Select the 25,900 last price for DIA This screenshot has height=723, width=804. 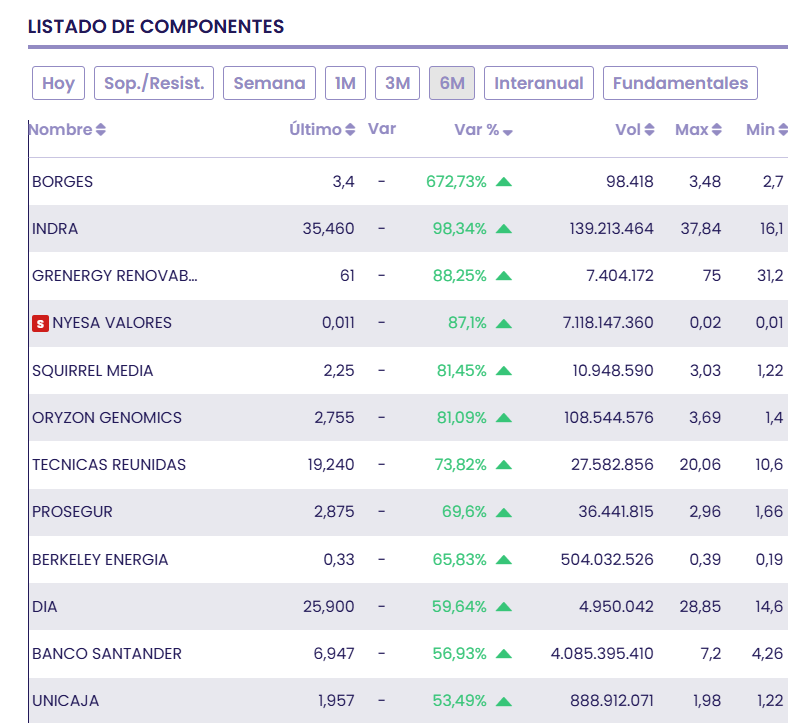(329, 607)
